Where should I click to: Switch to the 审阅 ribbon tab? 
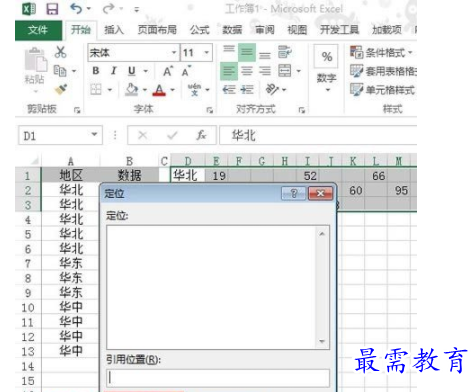point(265,30)
